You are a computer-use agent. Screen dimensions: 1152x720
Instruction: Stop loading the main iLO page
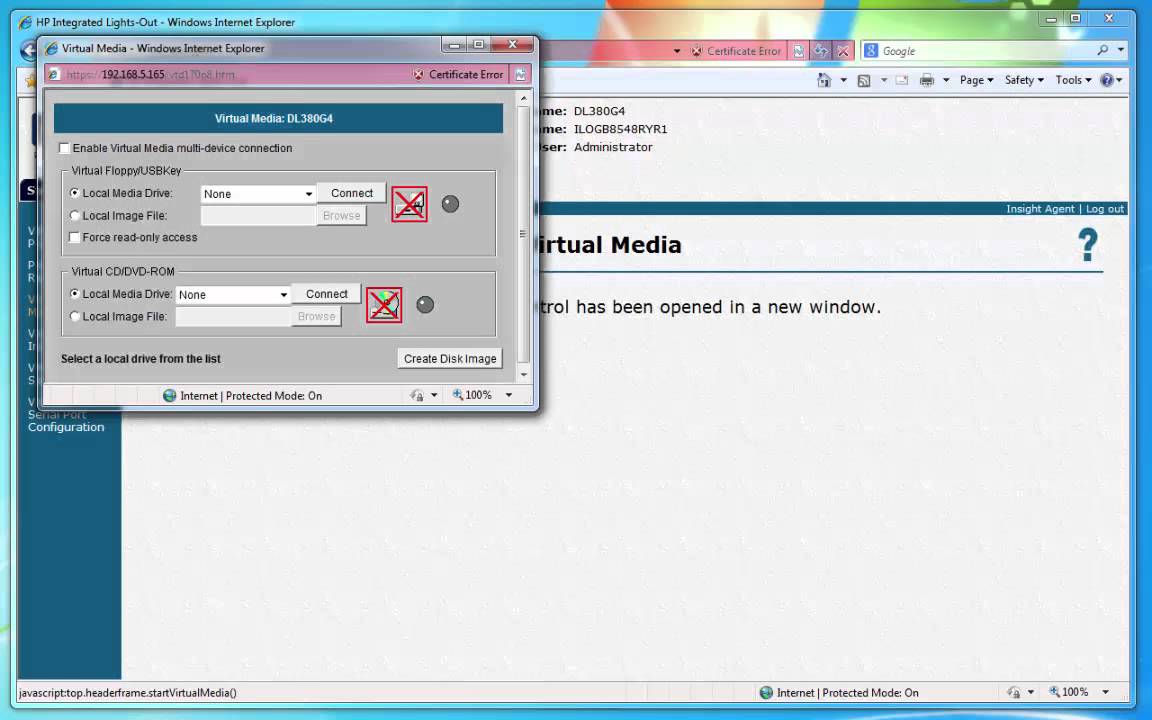click(843, 51)
